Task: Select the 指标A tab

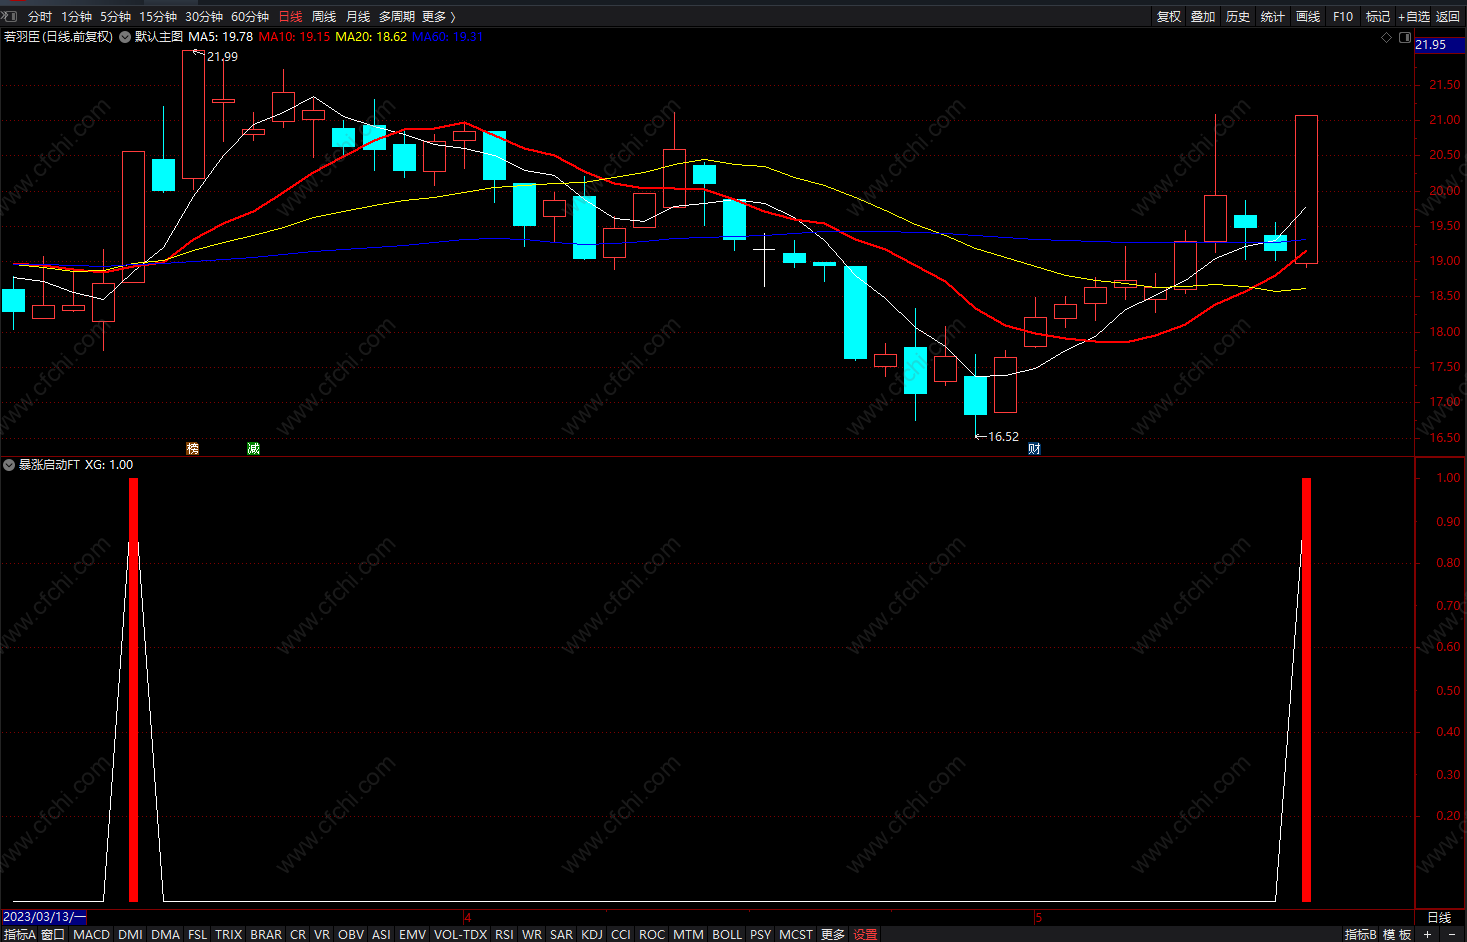Action: click(x=19, y=935)
